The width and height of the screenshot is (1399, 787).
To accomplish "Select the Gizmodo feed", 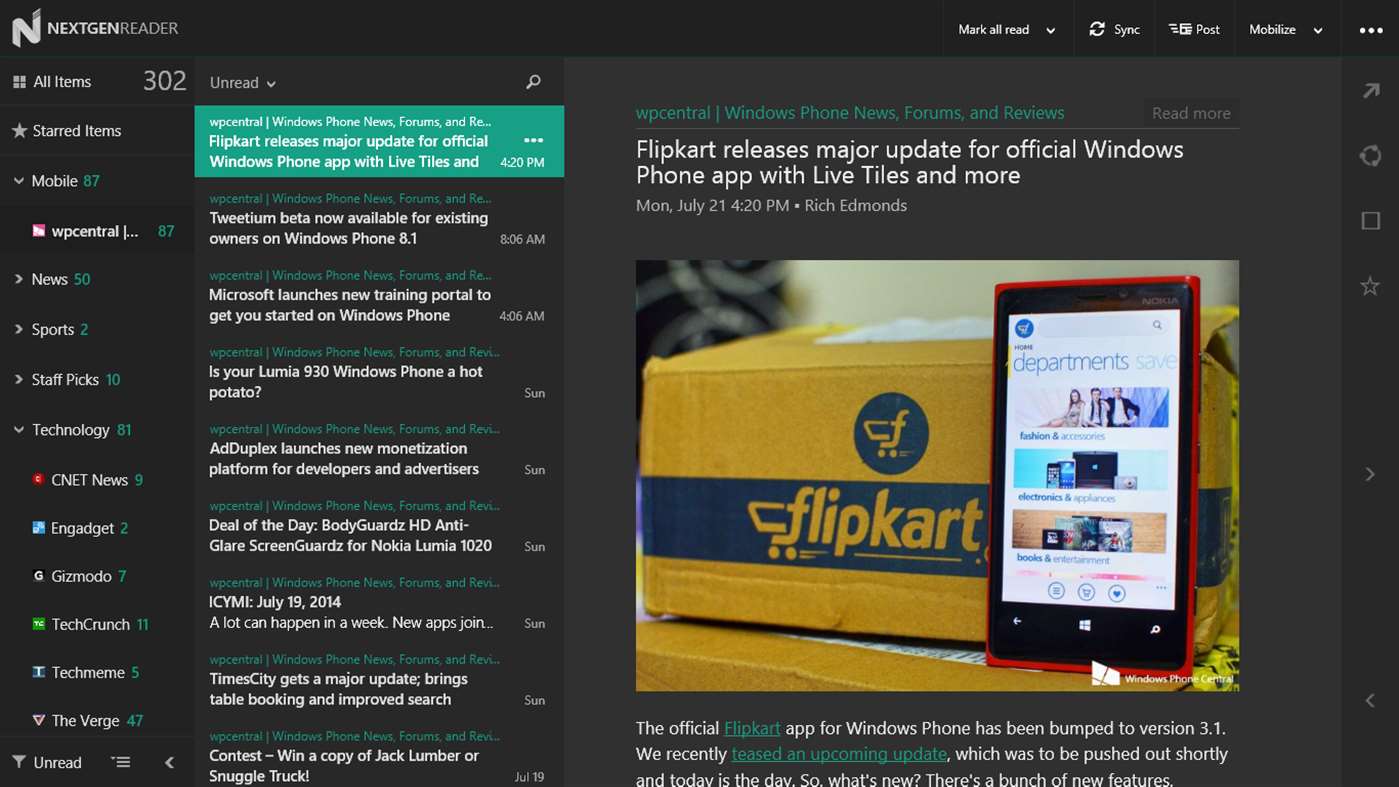I will [97, 576].
